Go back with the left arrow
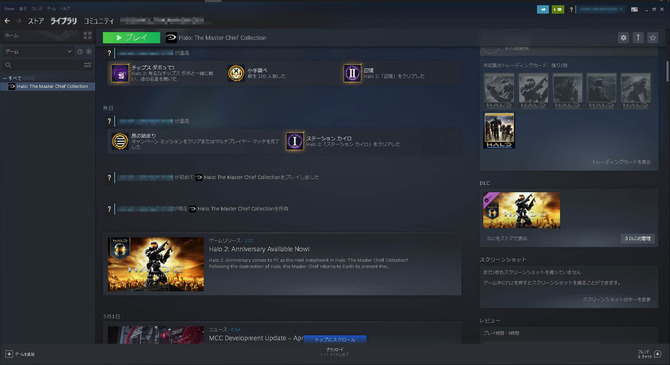This screenshot has width=670, height=365. (7, 21)
